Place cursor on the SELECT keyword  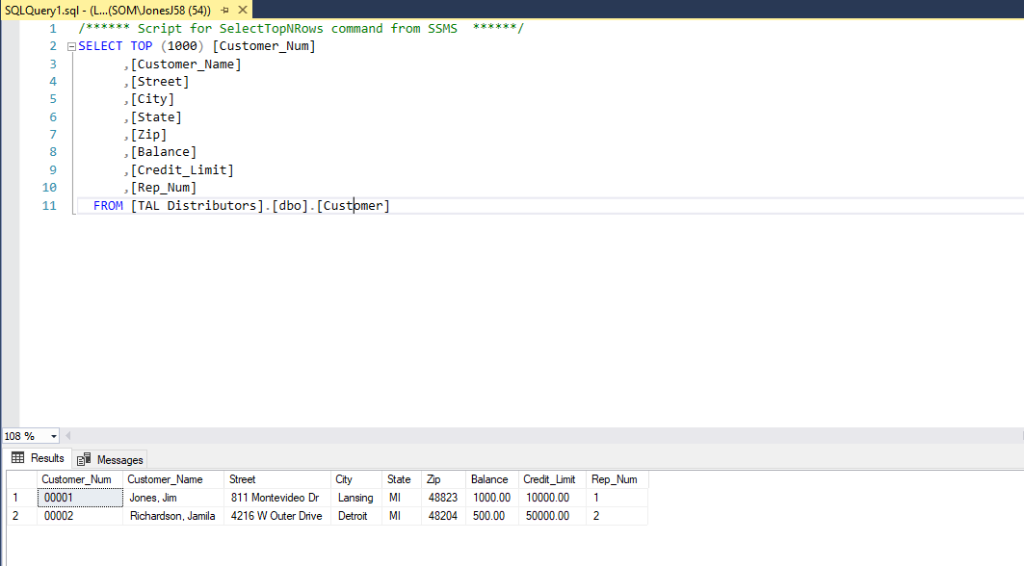(101, 46)
